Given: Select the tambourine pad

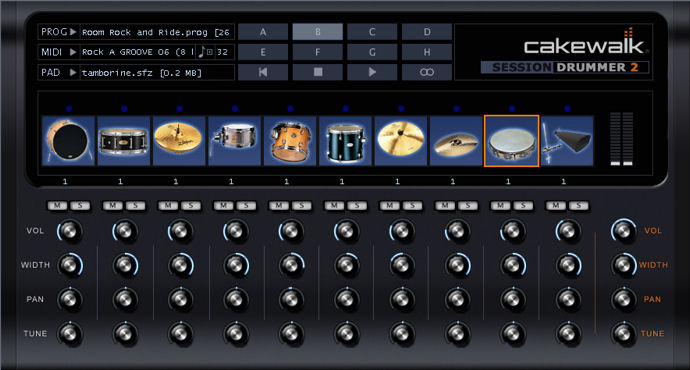Looking at the screenshot, I should [511, 141].
